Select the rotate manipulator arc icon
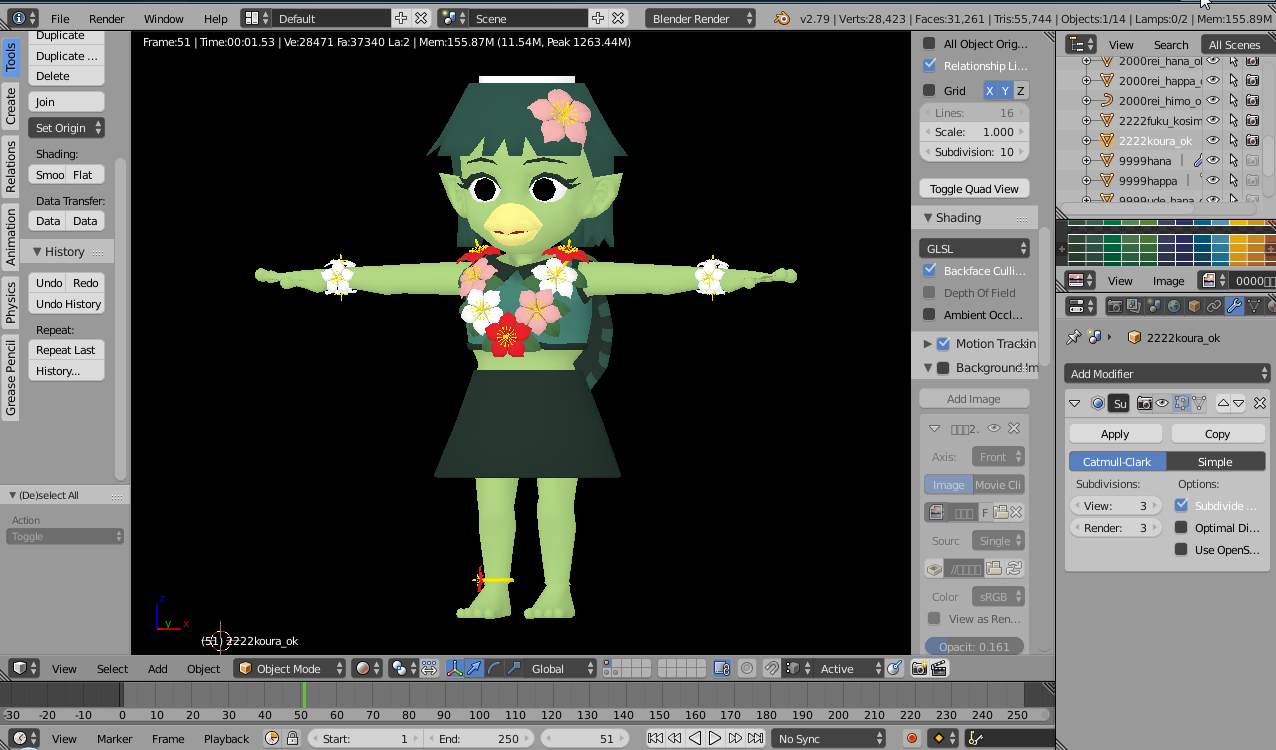Viewport: 1276px width, 750px height. tap(494, 668)
